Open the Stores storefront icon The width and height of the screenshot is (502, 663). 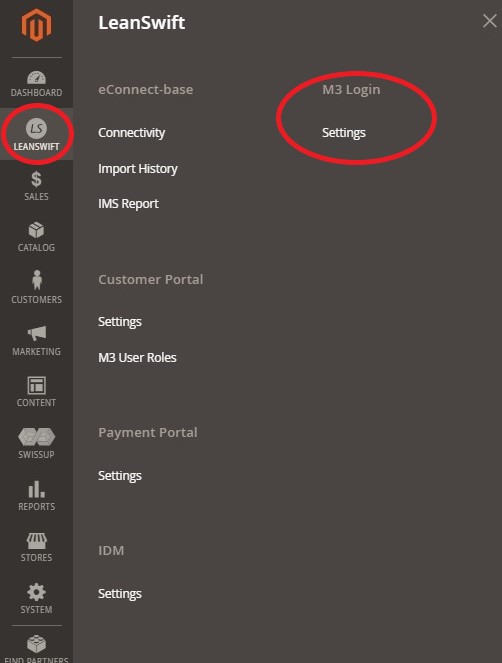36,541
